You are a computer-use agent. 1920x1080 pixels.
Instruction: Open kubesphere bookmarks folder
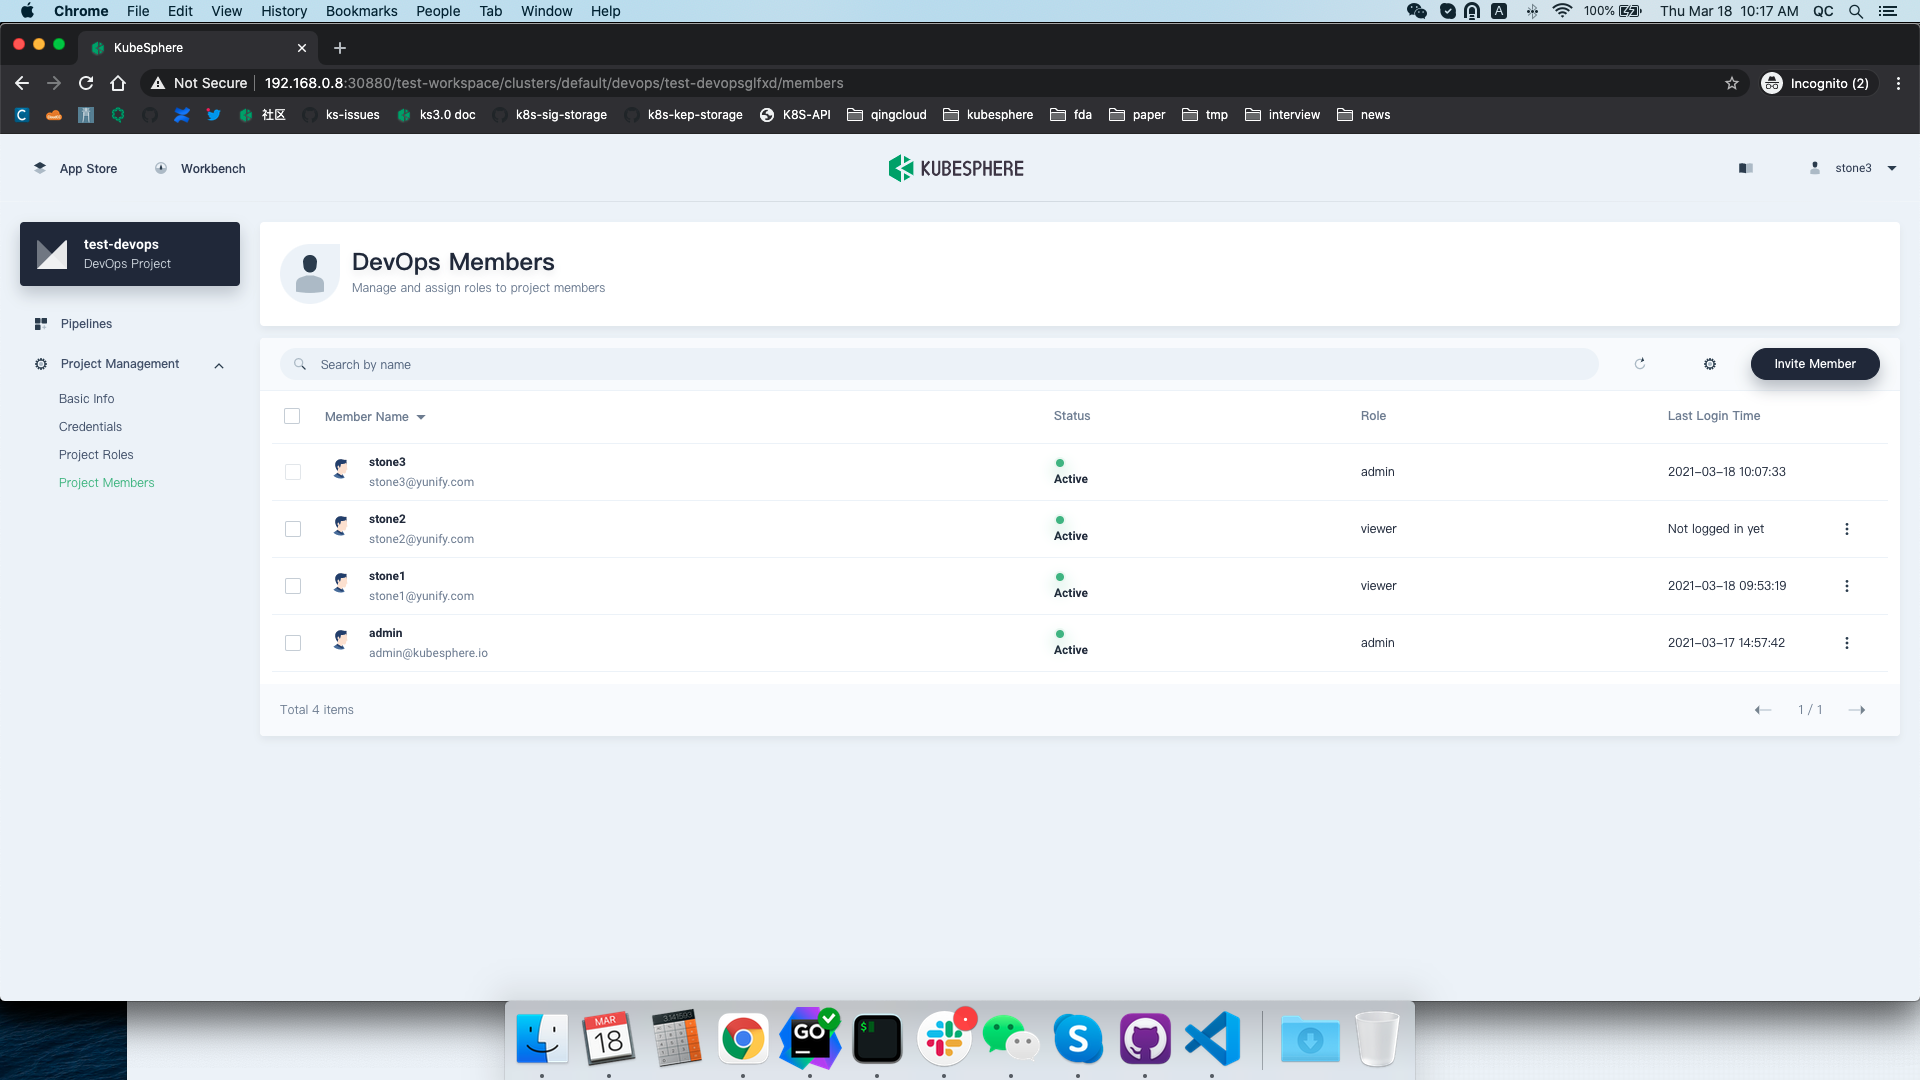[988, 115]
